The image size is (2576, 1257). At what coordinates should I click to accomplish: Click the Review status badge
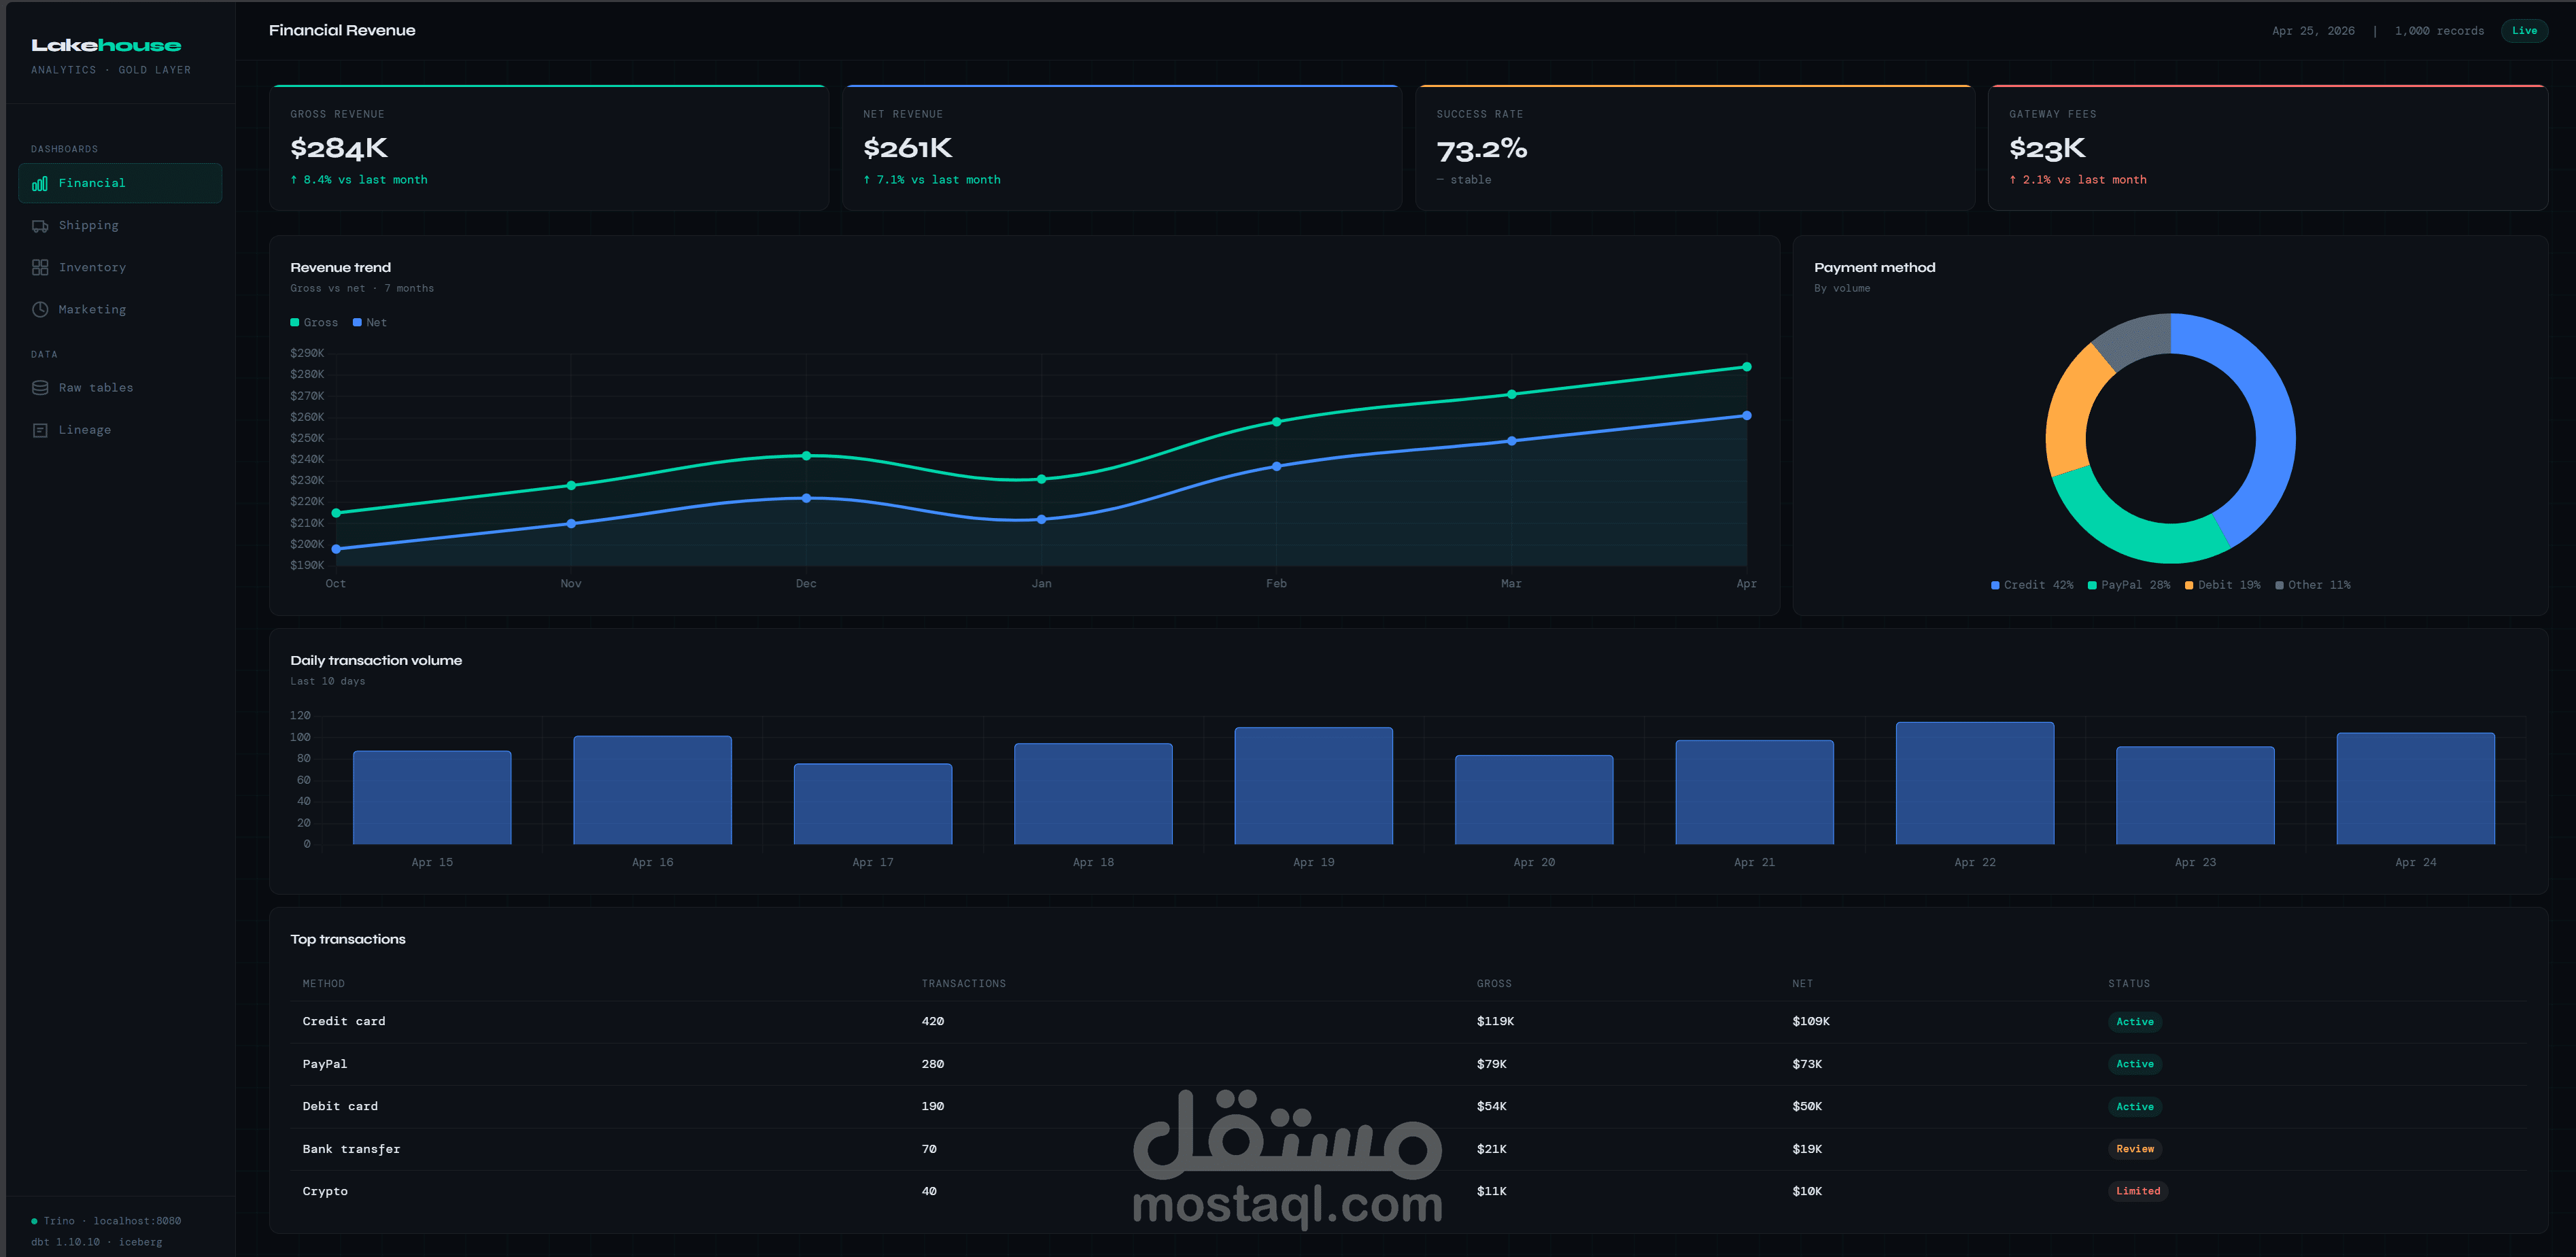pos(2135,1149)
